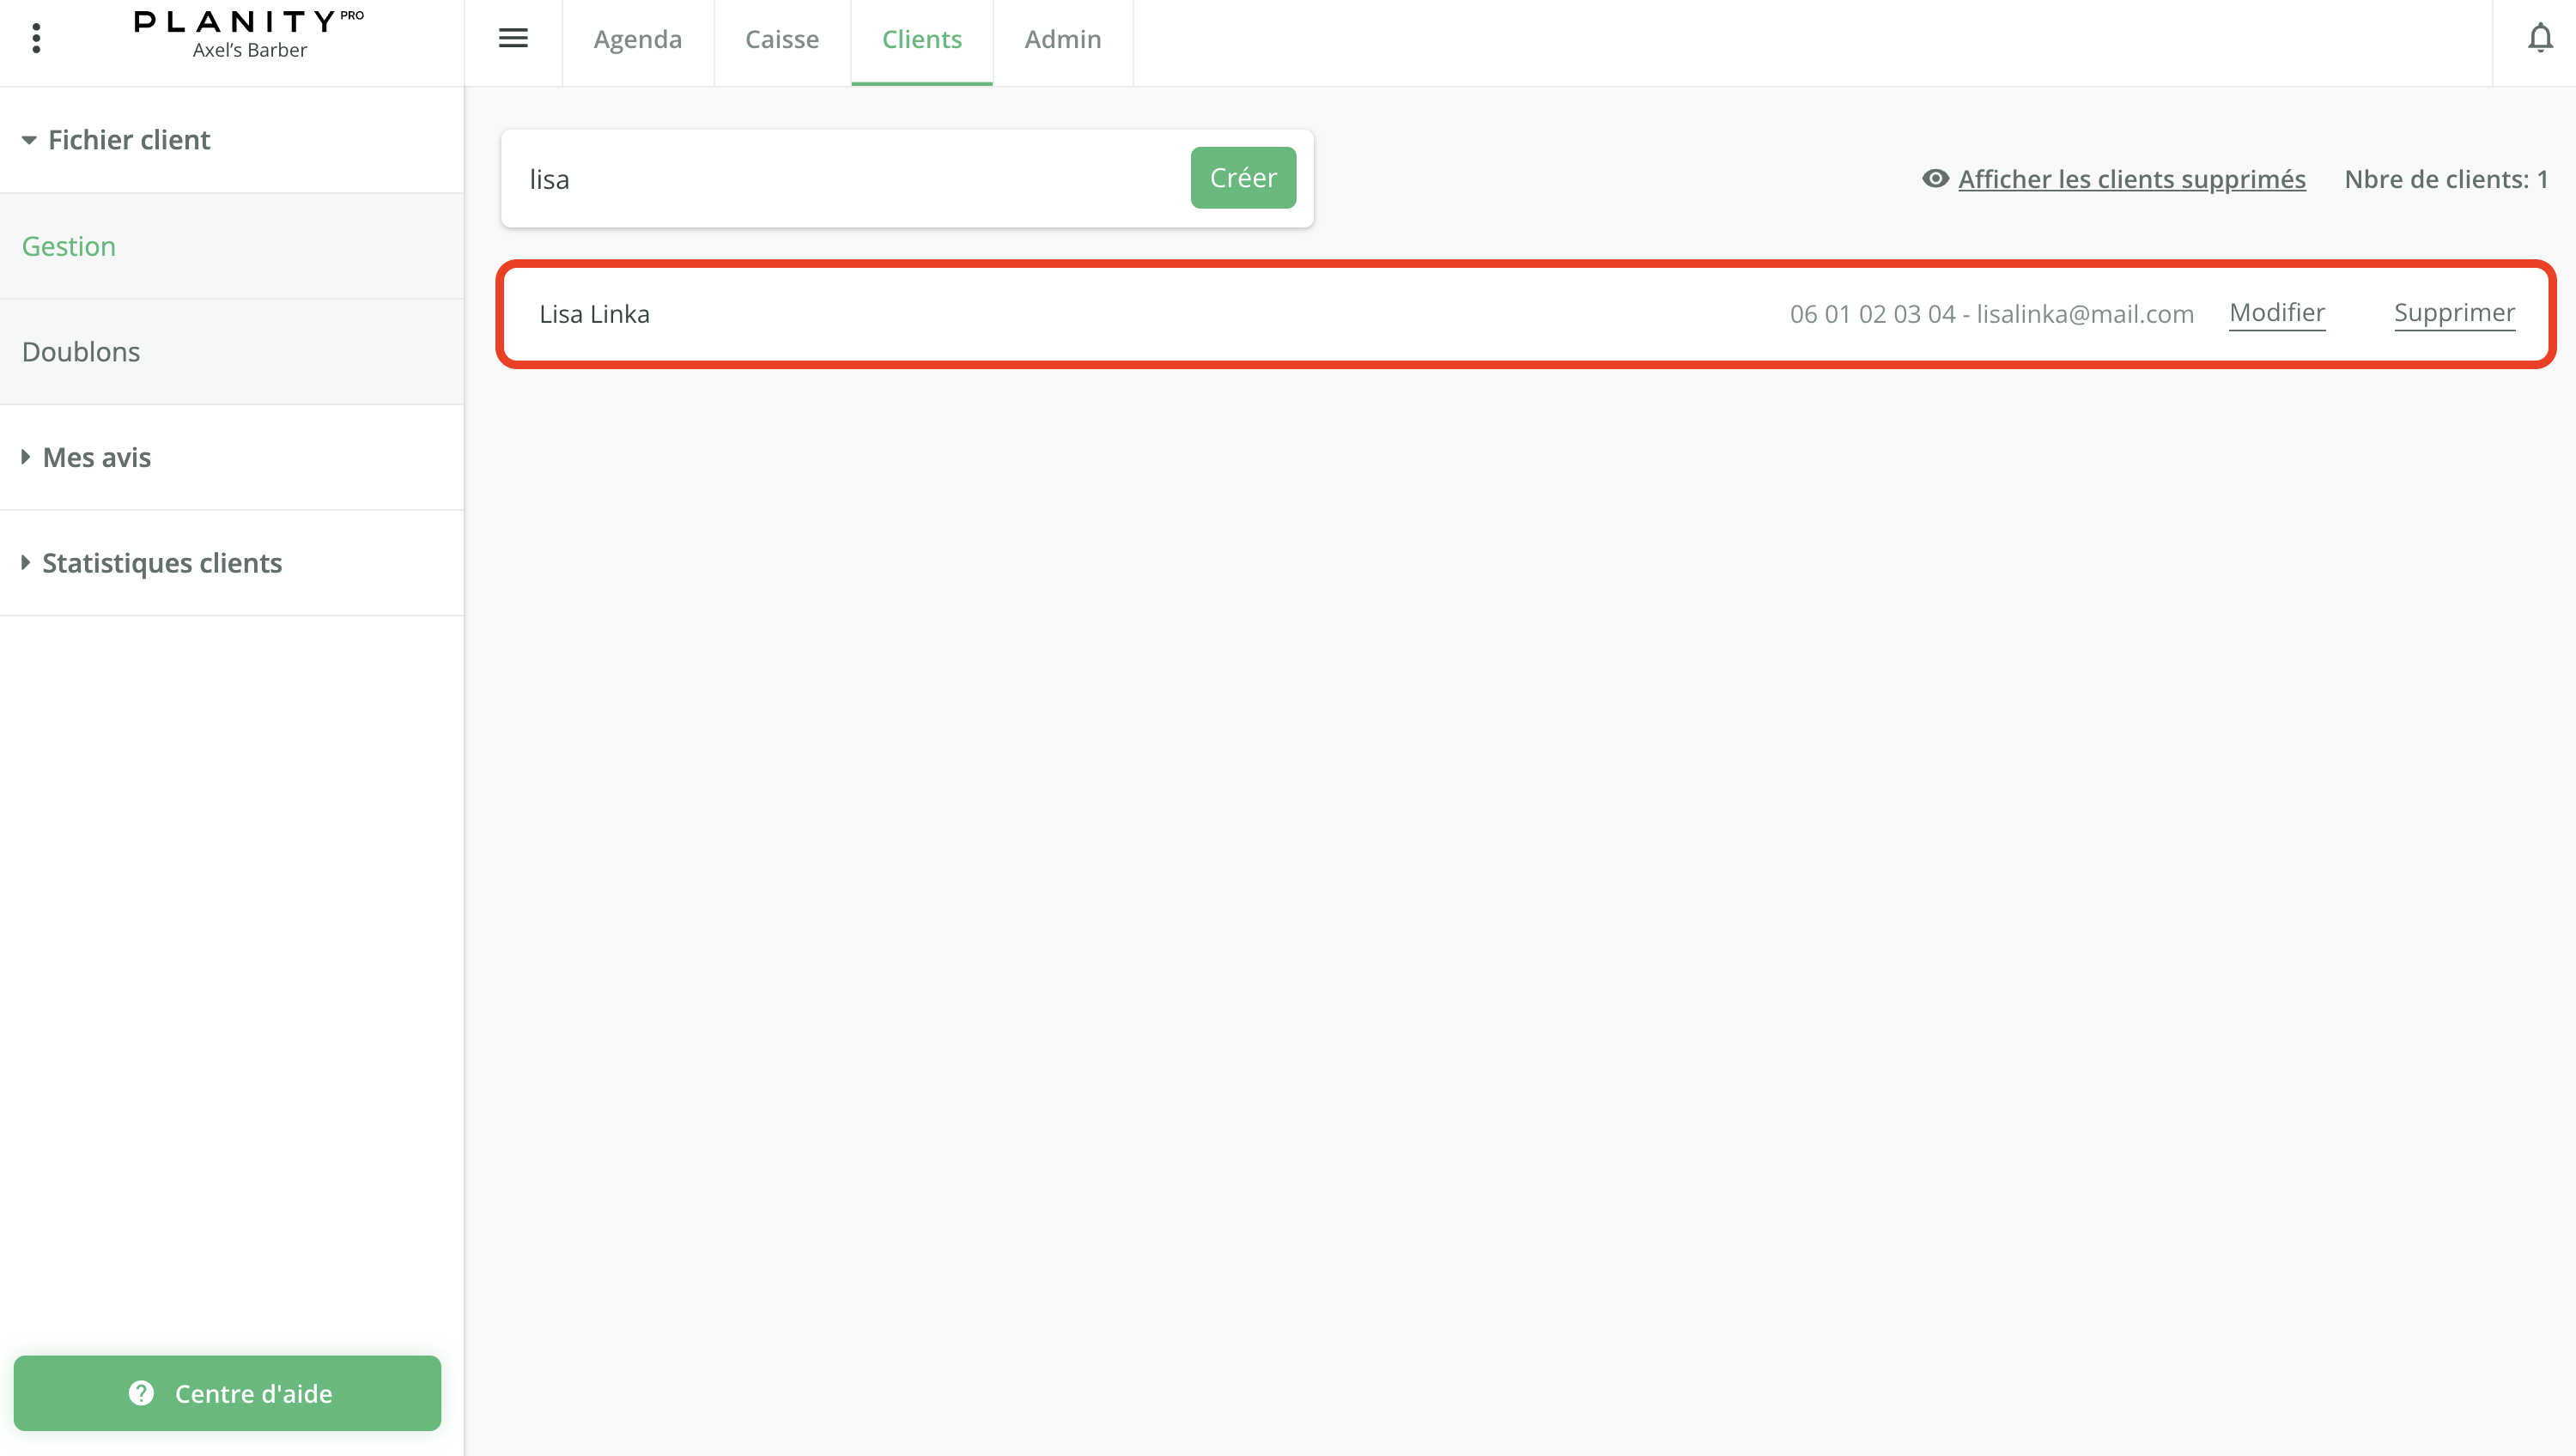
Task: Open the three-dot options menu
Action: click(x=37, y=37)
